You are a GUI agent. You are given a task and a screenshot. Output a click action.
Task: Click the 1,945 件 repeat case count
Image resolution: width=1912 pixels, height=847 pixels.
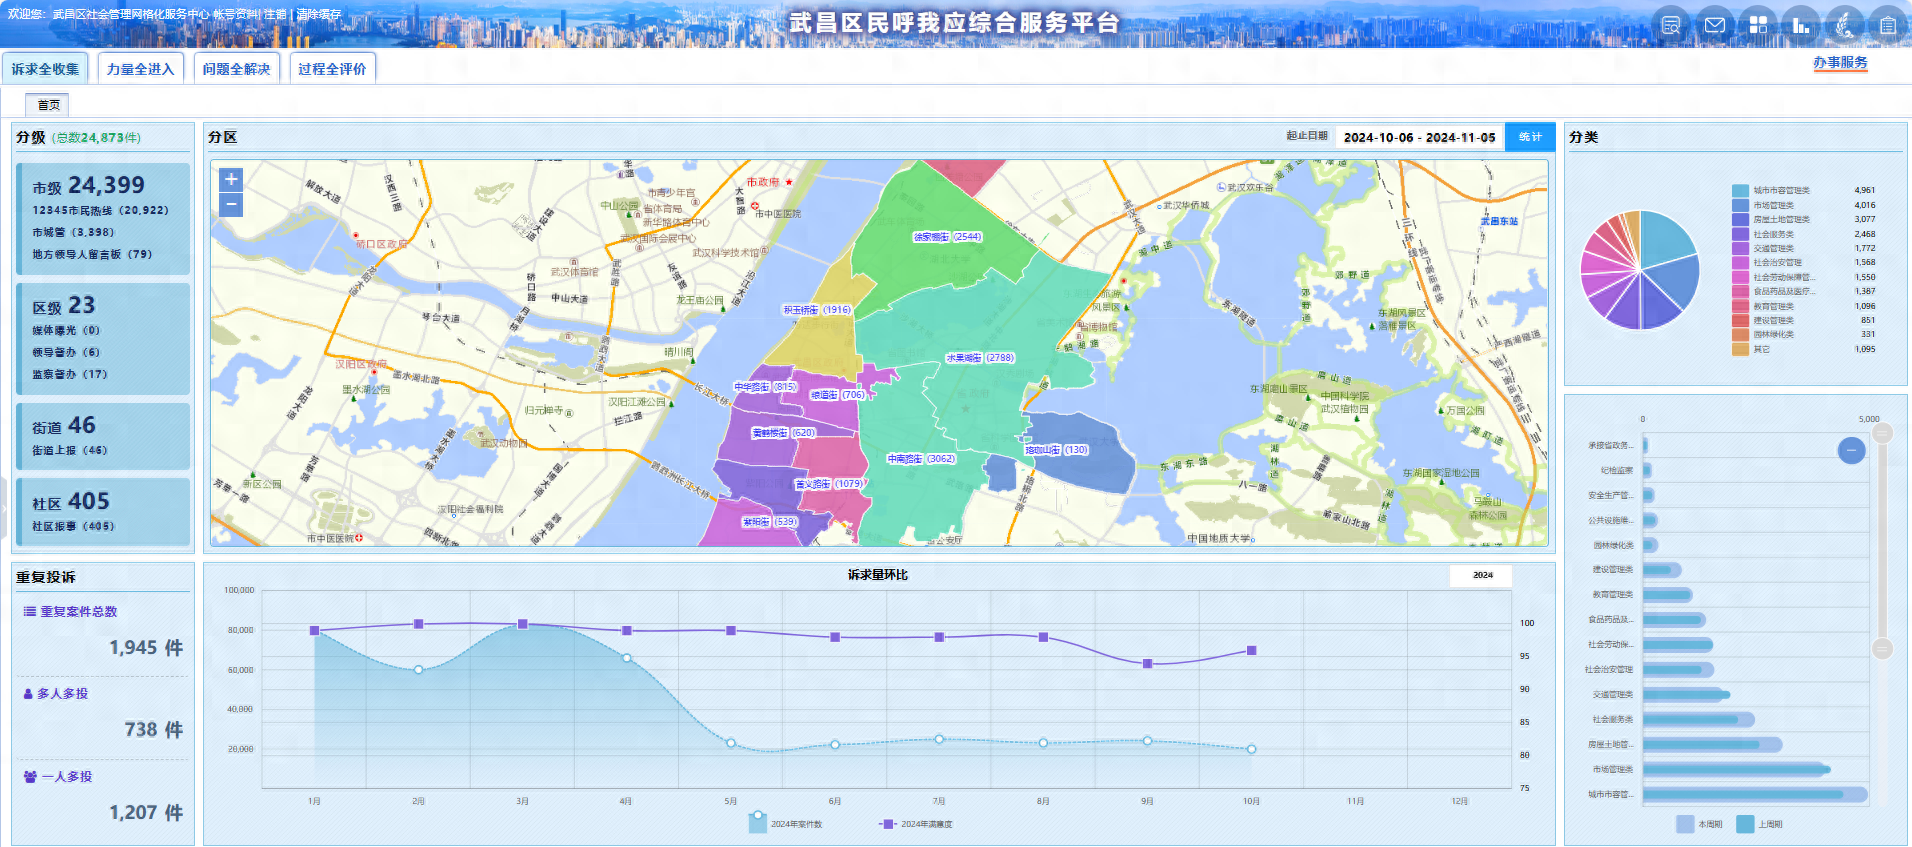coord(146,648)
